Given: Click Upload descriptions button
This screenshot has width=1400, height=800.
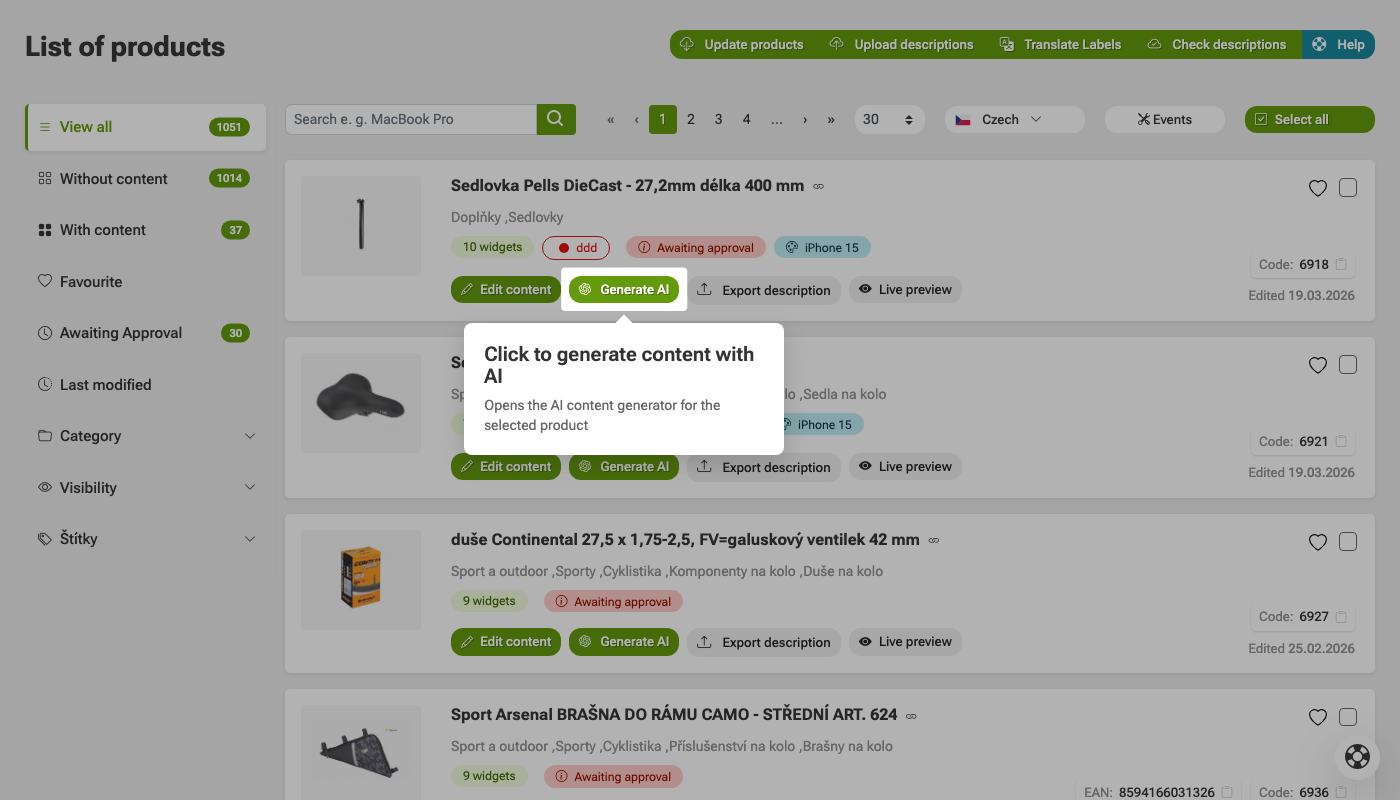Looking at the screenshot, I should [902, 44].
